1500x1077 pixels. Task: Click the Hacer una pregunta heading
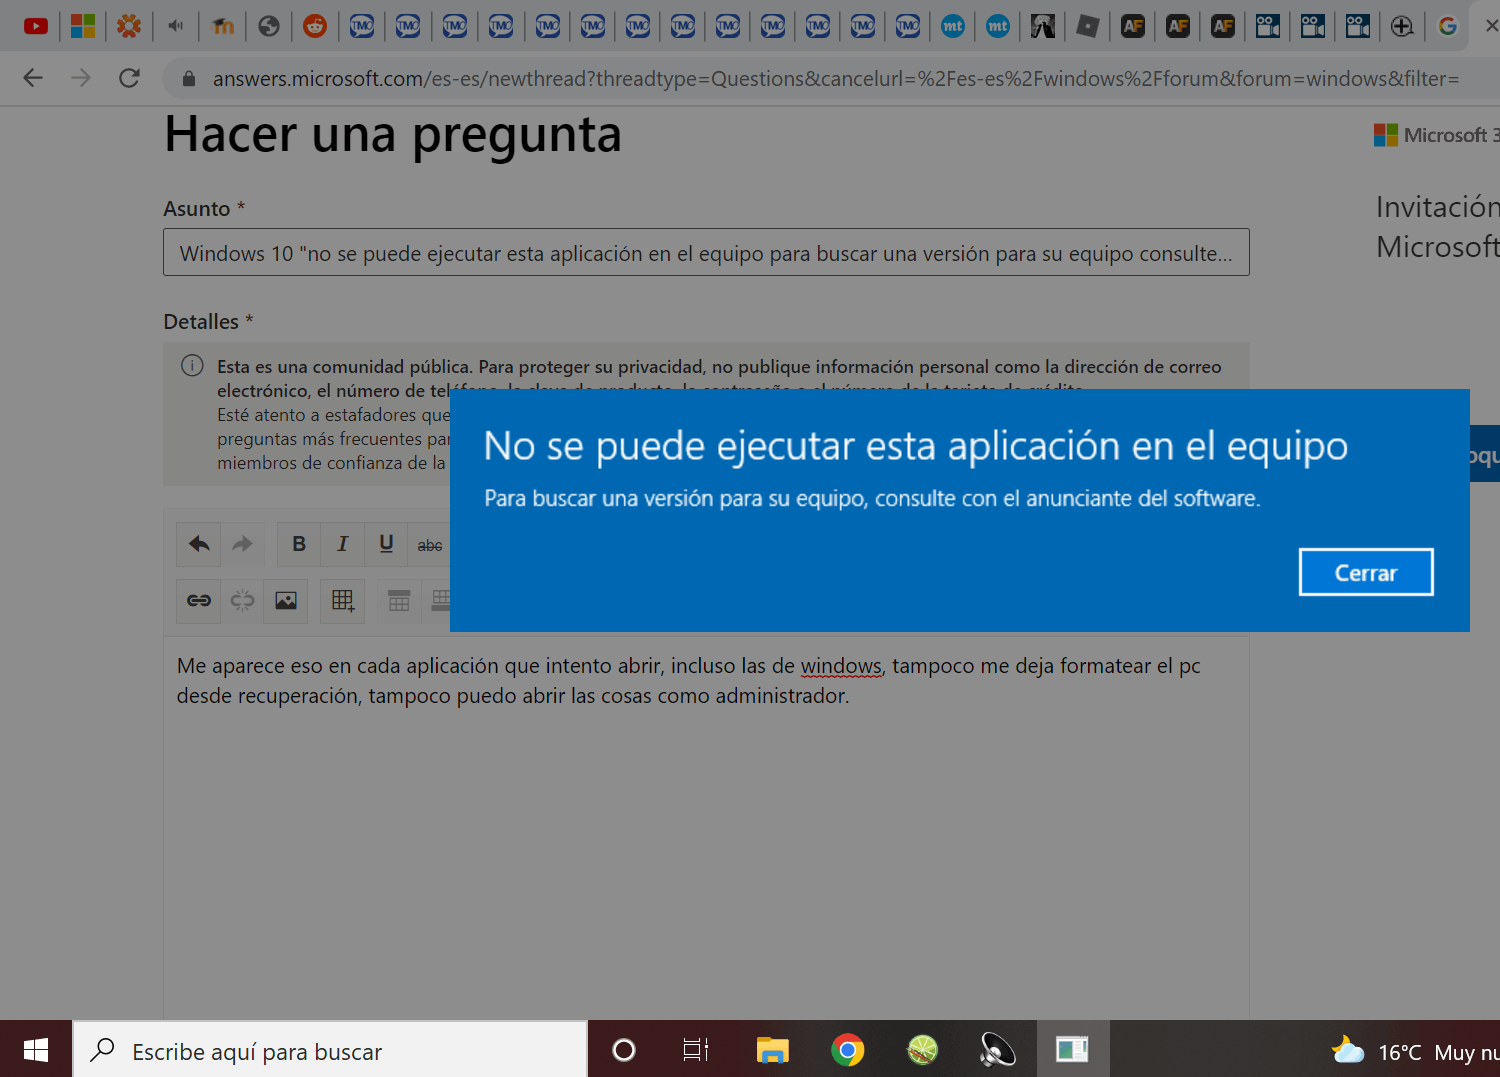(x=393, y=135)
